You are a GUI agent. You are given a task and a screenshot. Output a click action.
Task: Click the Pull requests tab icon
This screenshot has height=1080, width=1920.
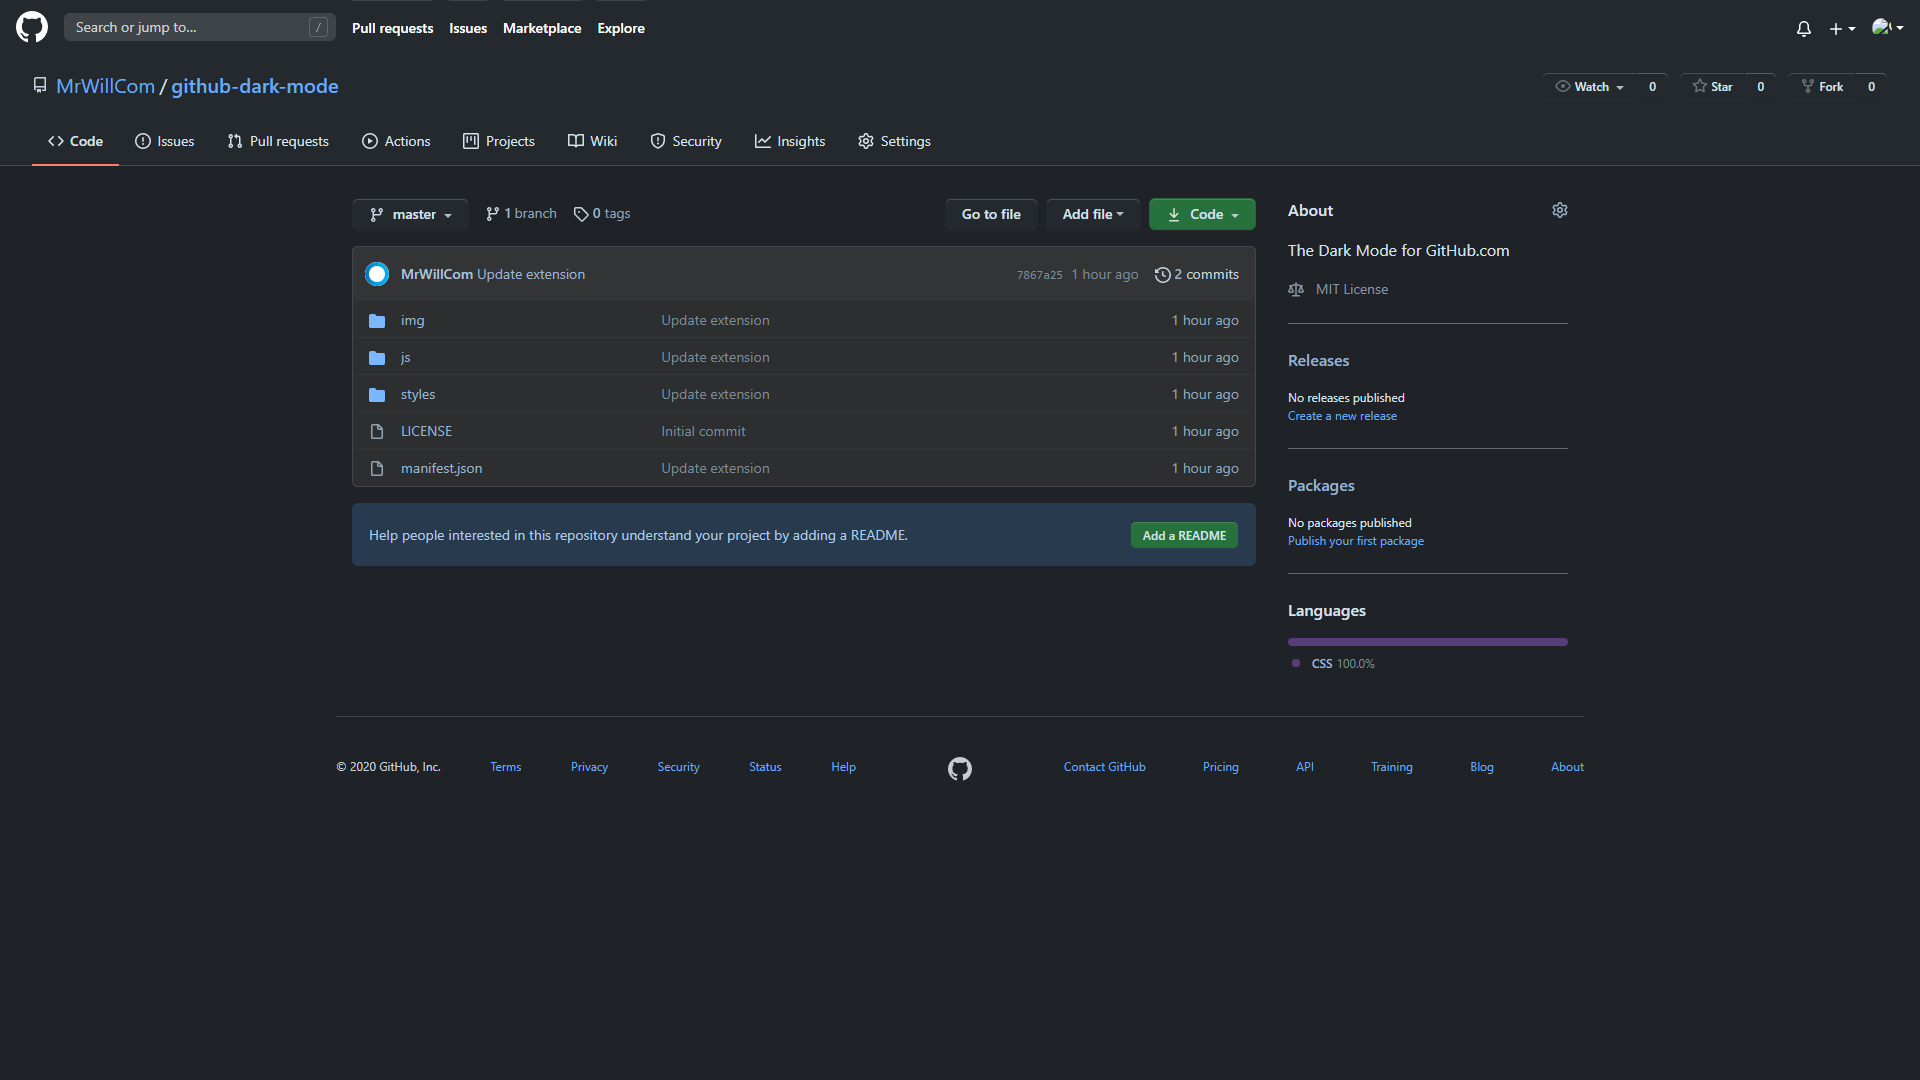(x=233, y=141)
